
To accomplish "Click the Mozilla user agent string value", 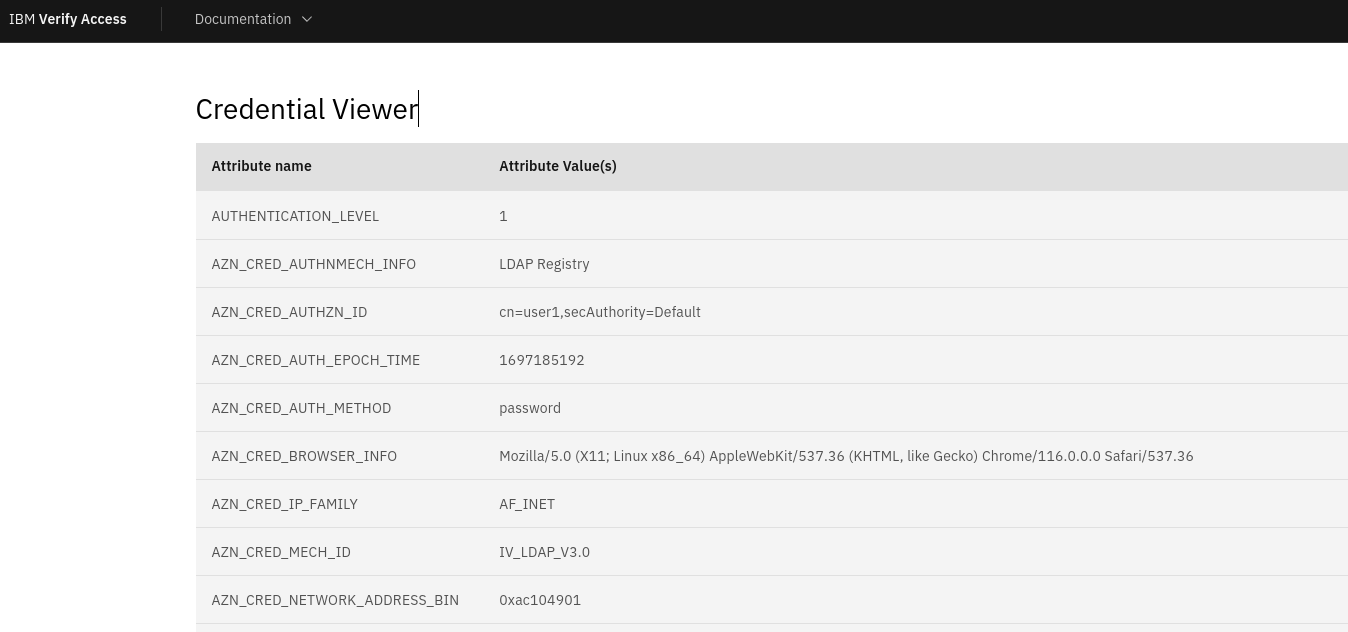I will [x=845, y=456].
